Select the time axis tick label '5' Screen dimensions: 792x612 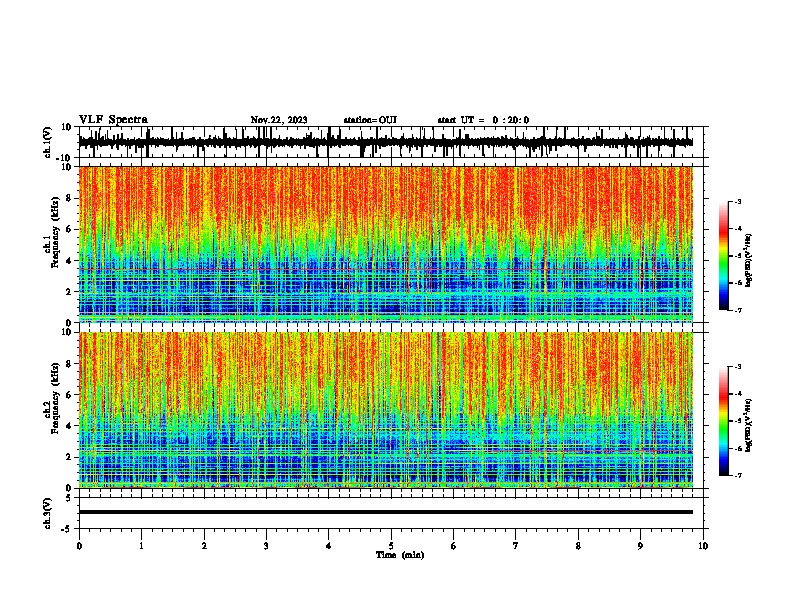pyautogui.click(x=391, y=546)
